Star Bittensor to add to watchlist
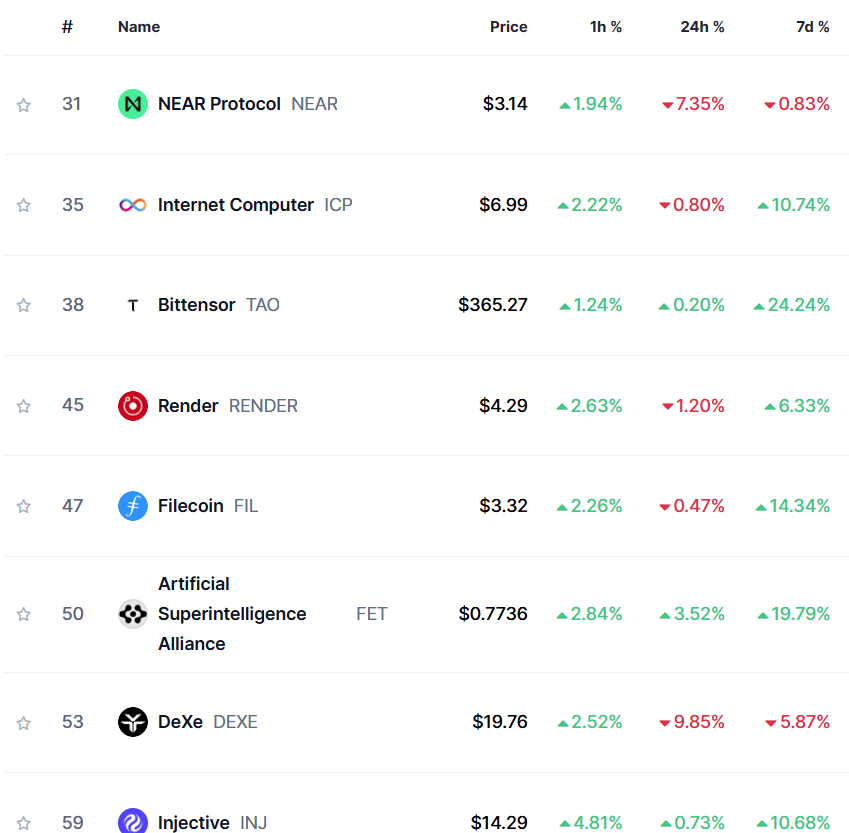This screenshot has width=849, height=833. click(x=24, y=306)
